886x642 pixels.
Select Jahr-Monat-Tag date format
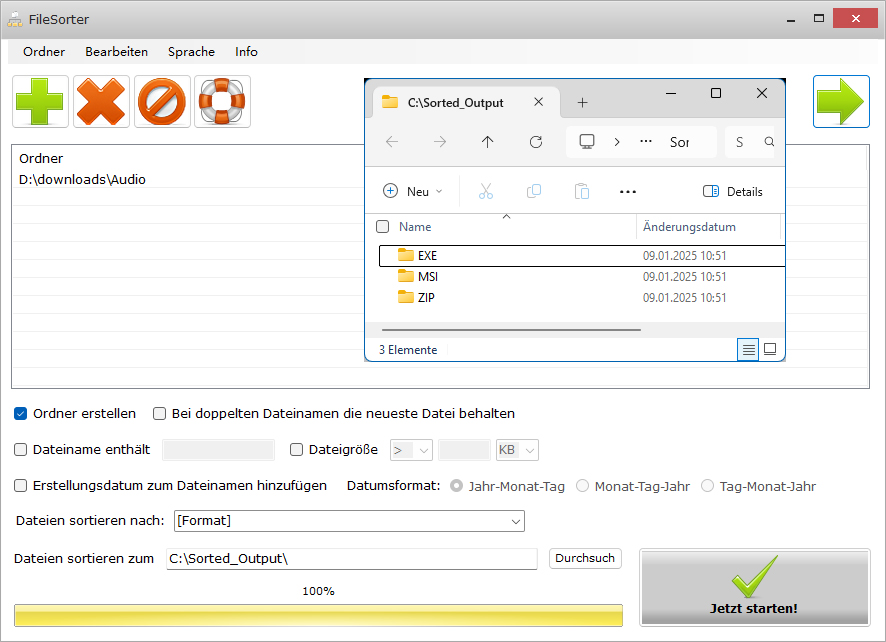pyautogui.click(x=457, y=486)
